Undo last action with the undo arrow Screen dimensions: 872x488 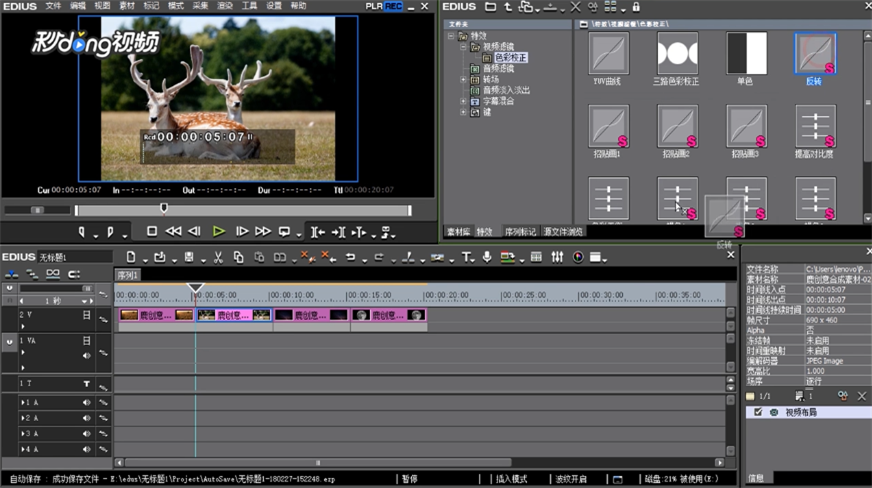pos(350,257)
